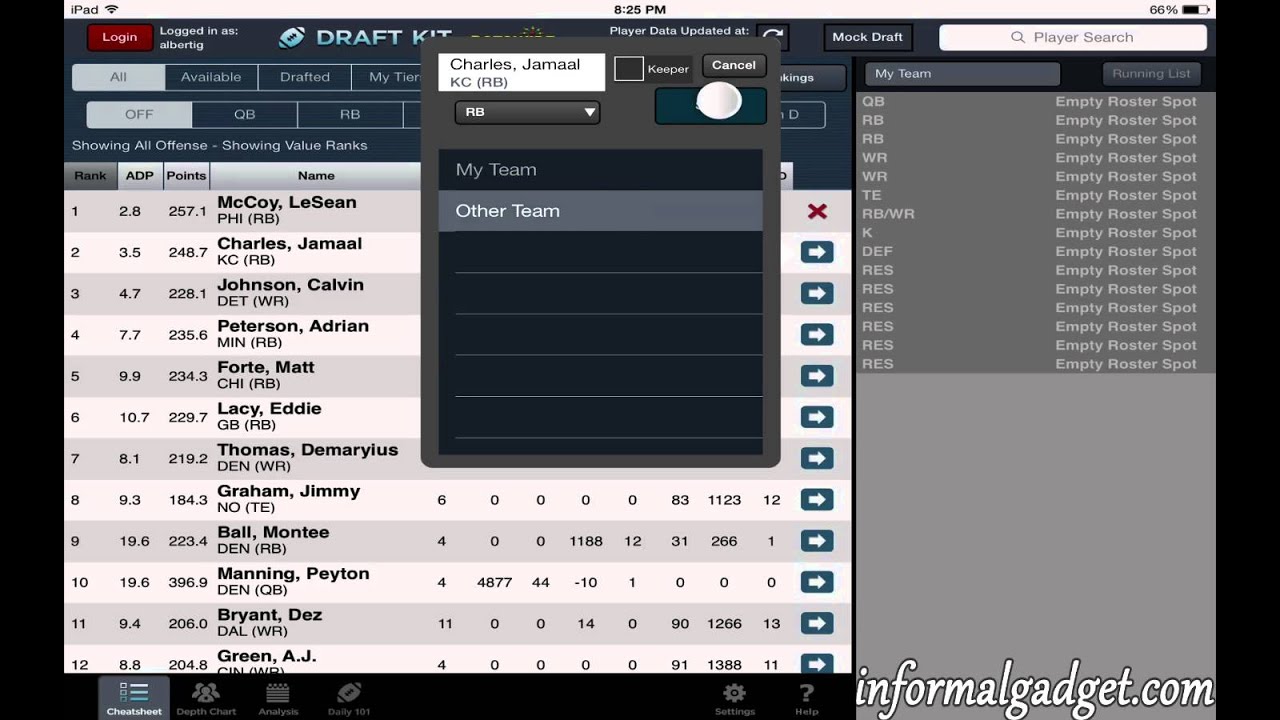Screen dimensions: 1280x720
Task: Tap player name McCoy, LeSean
Action: (287, 202)
